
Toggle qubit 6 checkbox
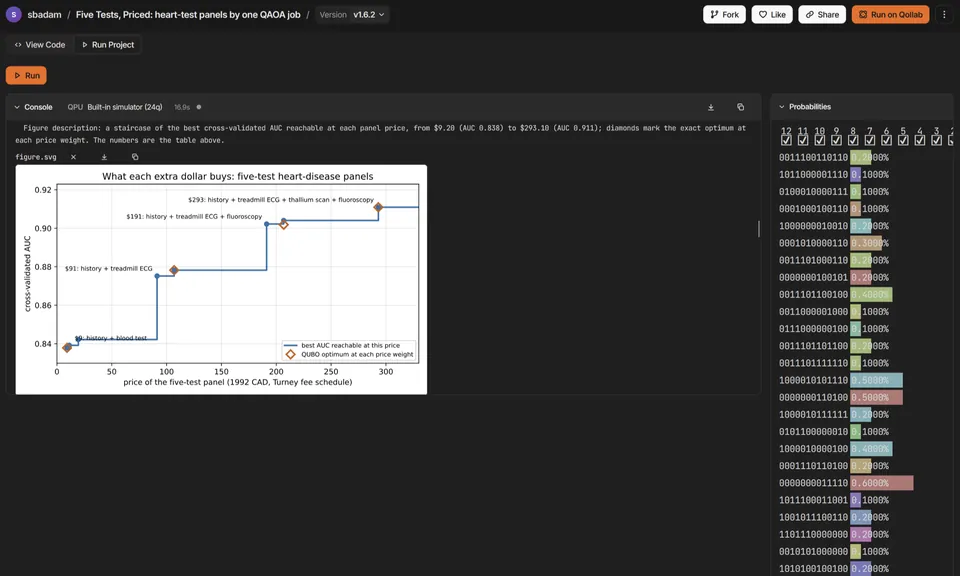click(886, 140)
